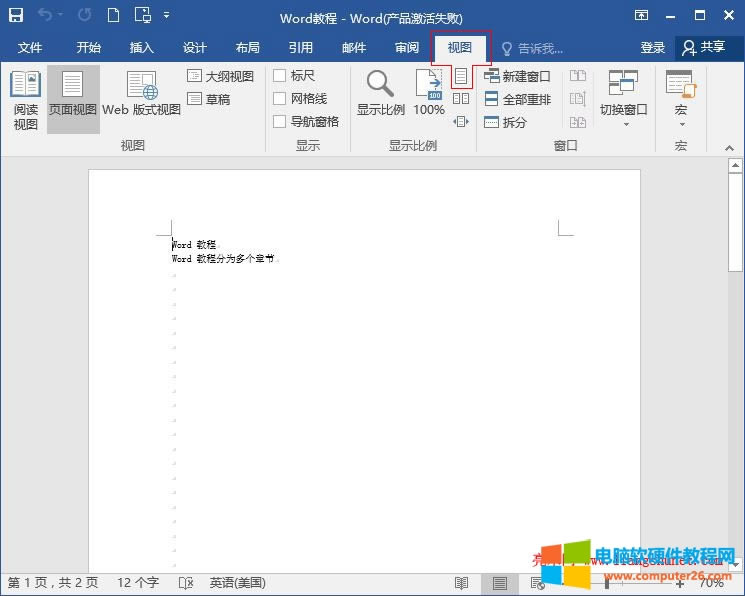
Task: Open the Macros (宏) dropdown
Action: (x=681, y=100)
